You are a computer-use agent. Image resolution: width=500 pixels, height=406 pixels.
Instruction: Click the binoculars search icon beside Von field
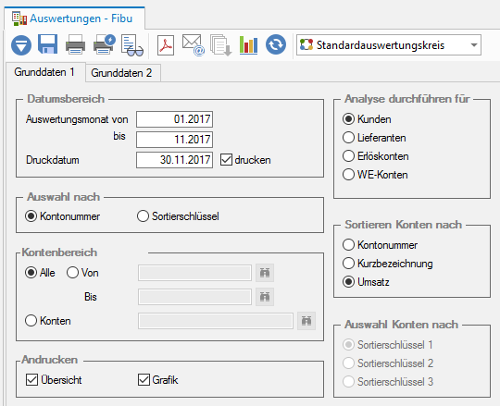coord(265,273)
